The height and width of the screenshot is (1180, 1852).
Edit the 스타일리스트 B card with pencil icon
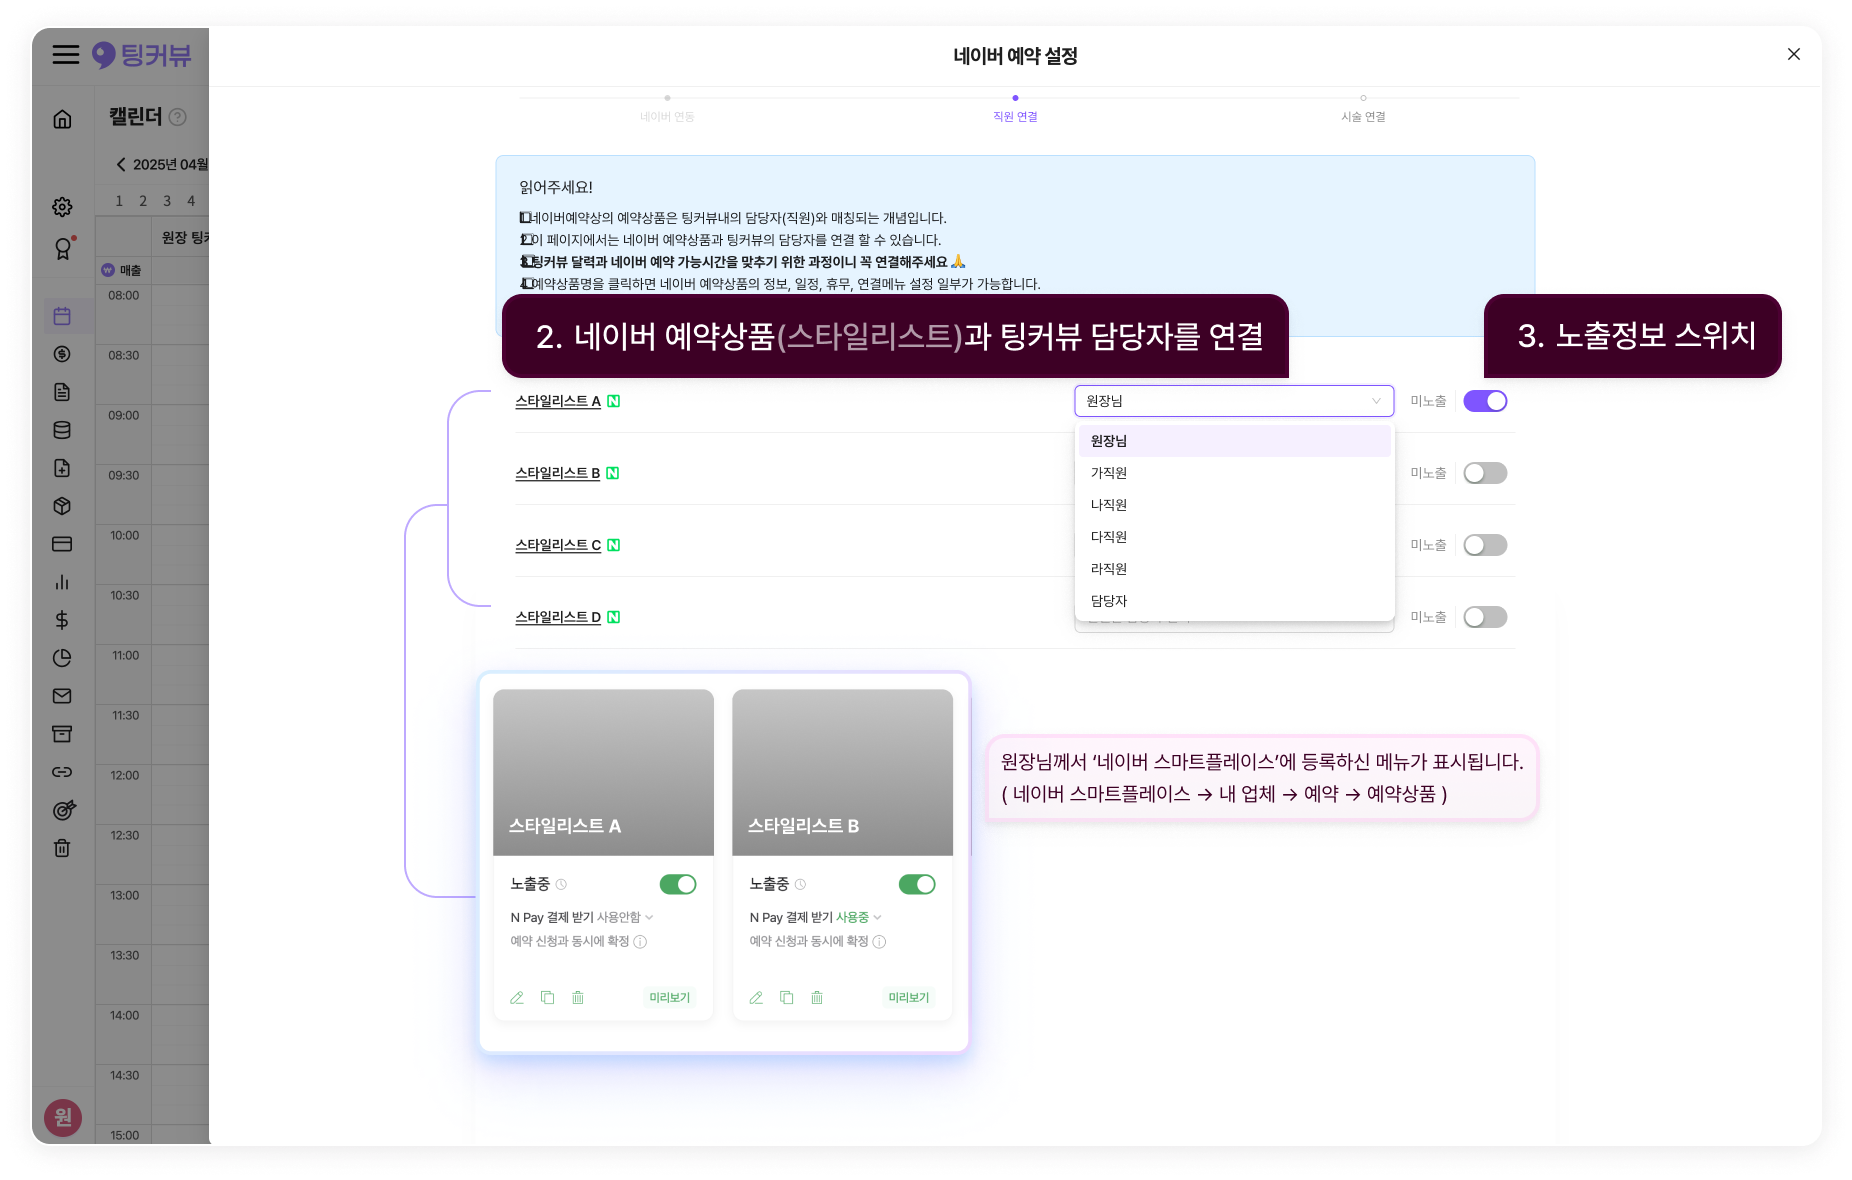coord(756,998)
